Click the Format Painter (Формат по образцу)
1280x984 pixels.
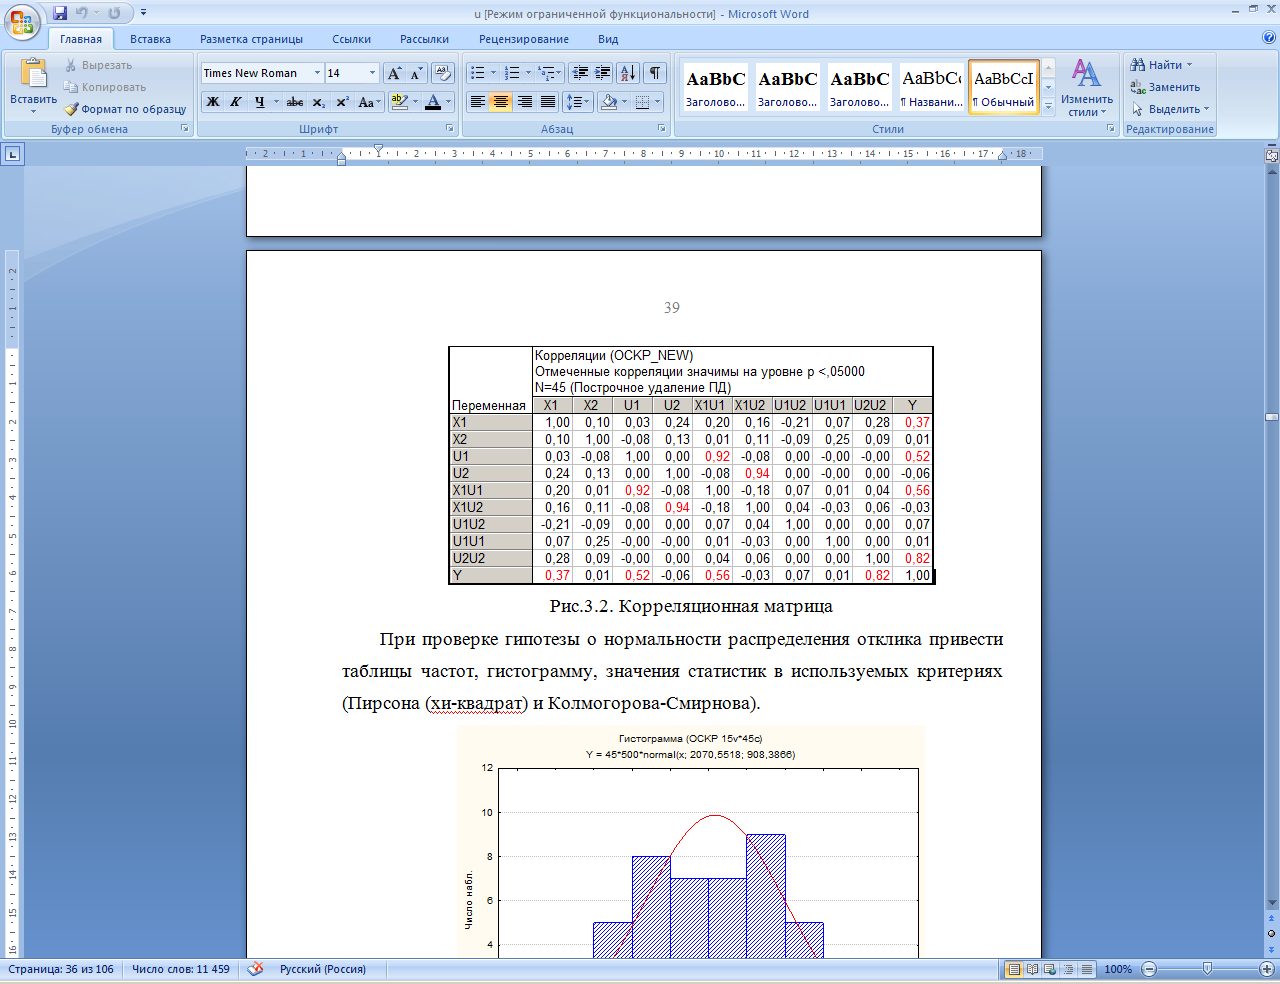(126, 109)
